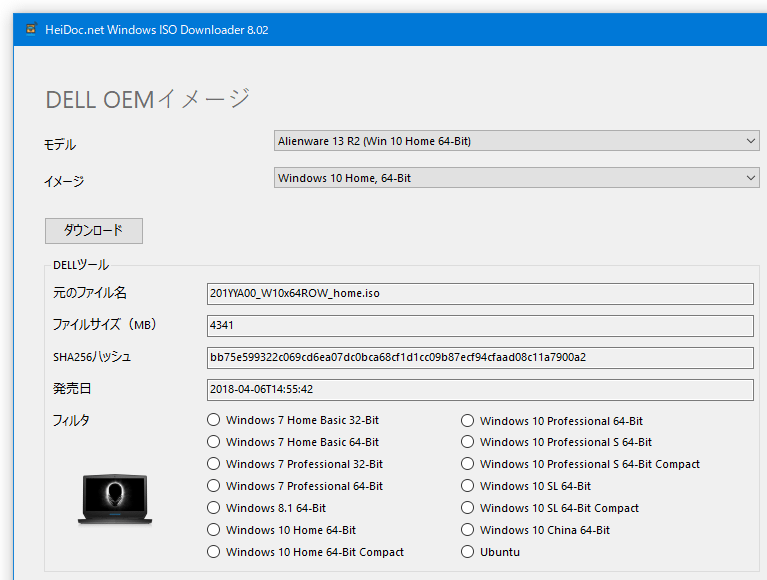
Task: Click the 元のファイル名 filename field
Action: (480, 293)
